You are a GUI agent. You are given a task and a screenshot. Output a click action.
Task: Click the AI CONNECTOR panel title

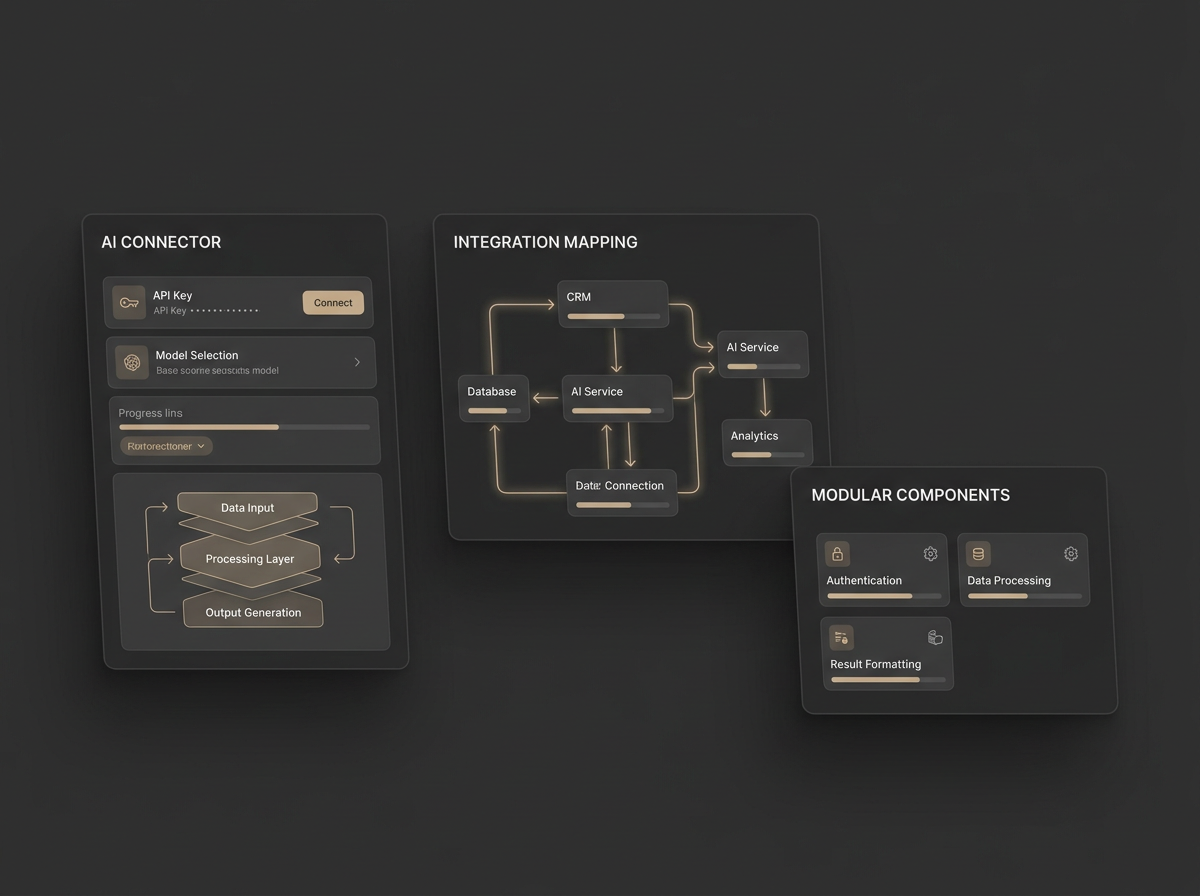(161, 242)
